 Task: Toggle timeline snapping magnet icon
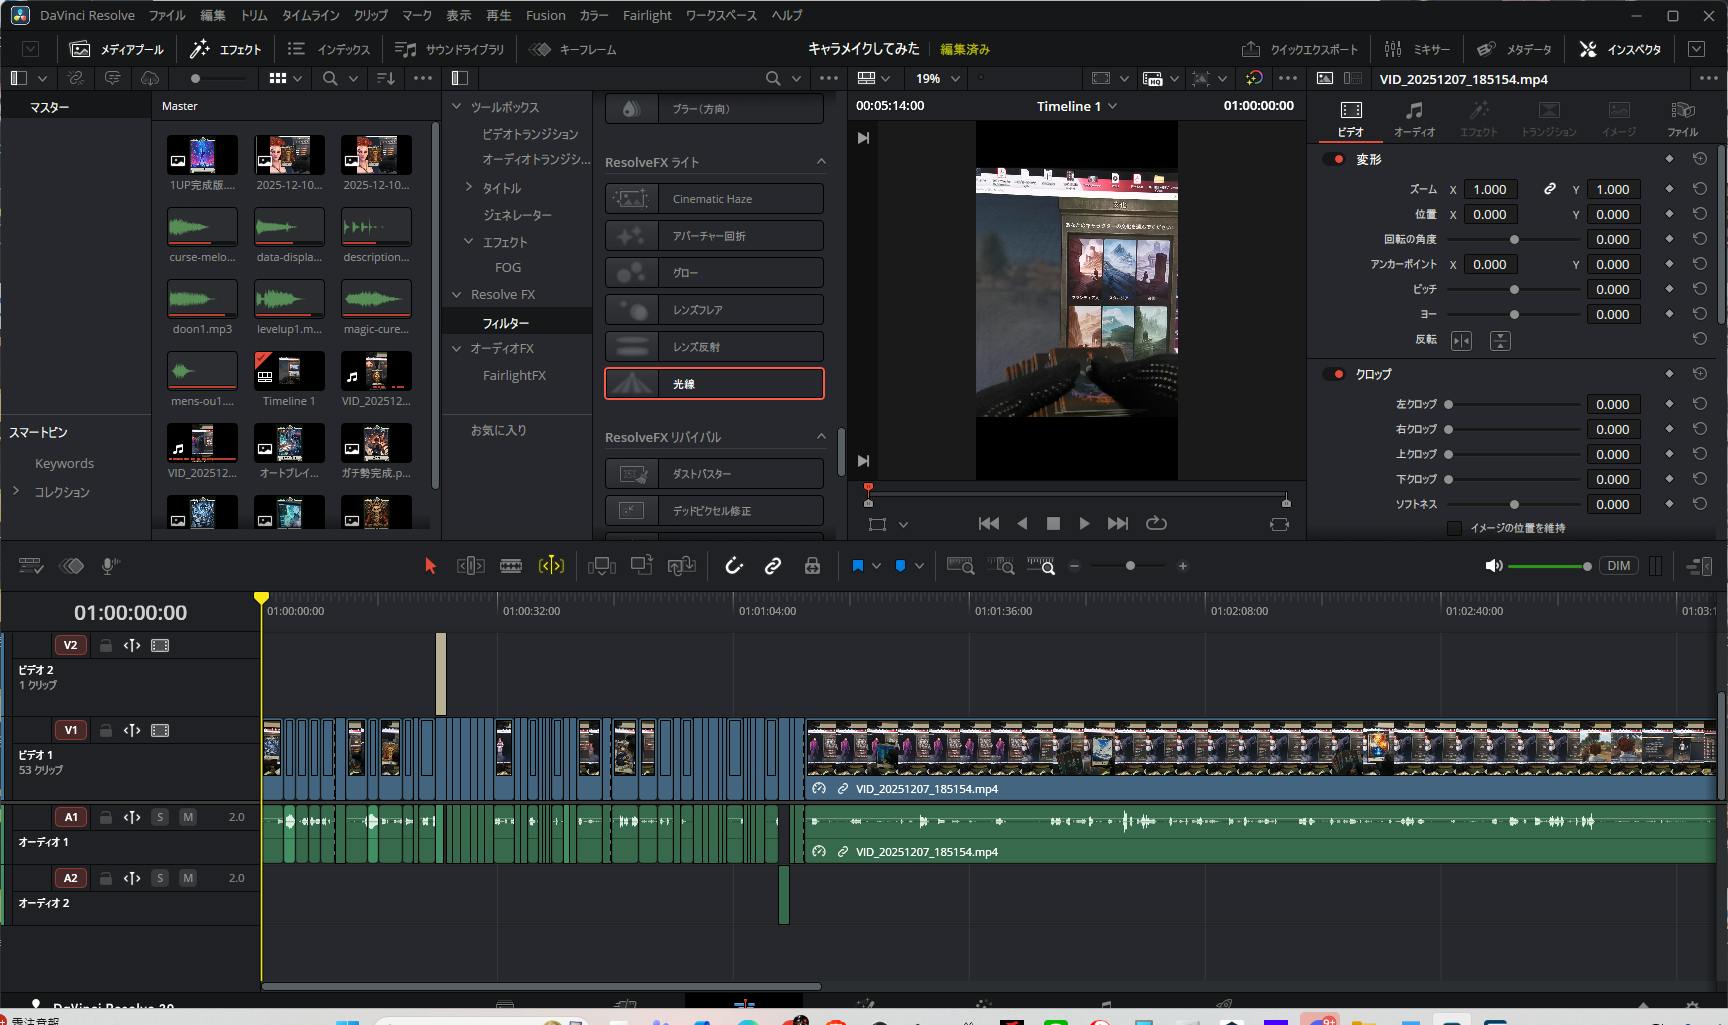point(734,566)
